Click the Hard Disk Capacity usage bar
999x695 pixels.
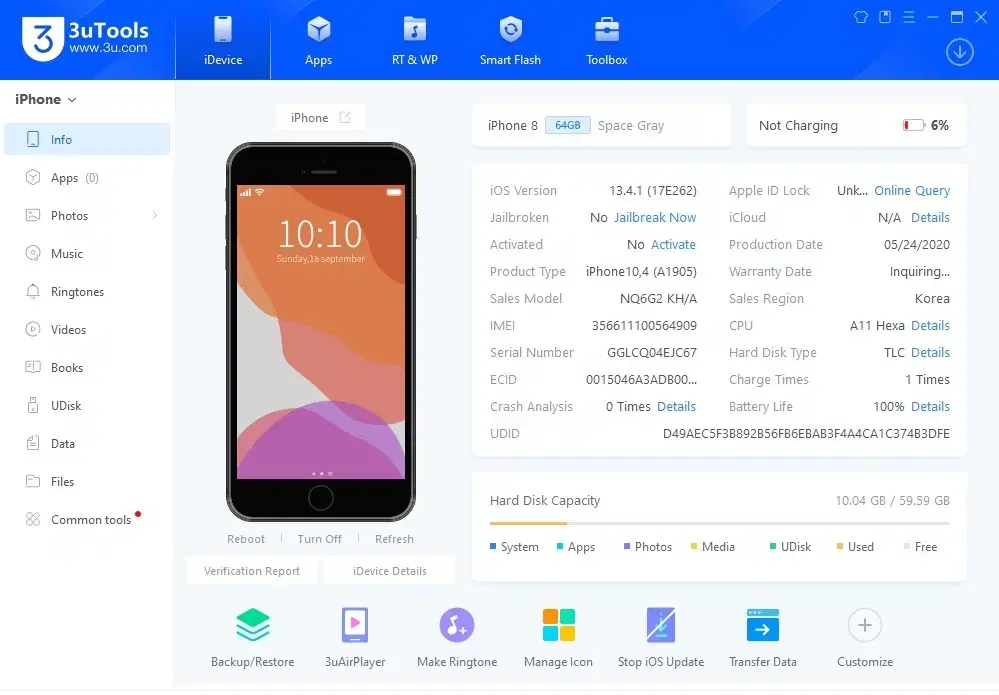(720, 523)
